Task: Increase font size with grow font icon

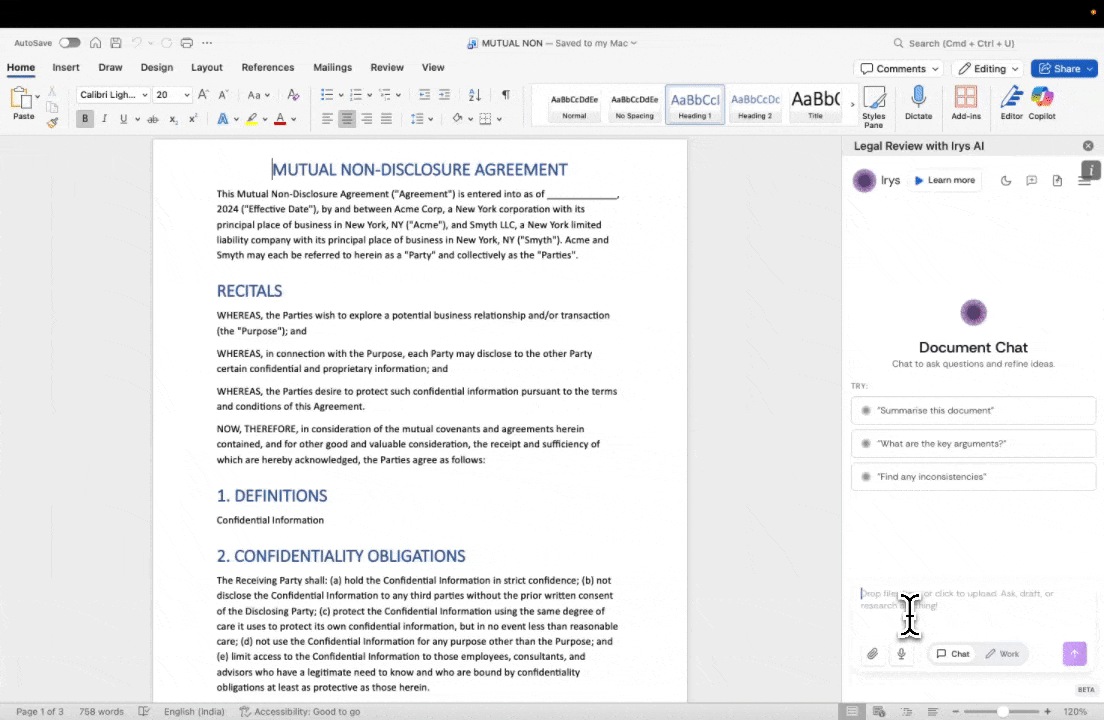Action: [x=203, y=94]
